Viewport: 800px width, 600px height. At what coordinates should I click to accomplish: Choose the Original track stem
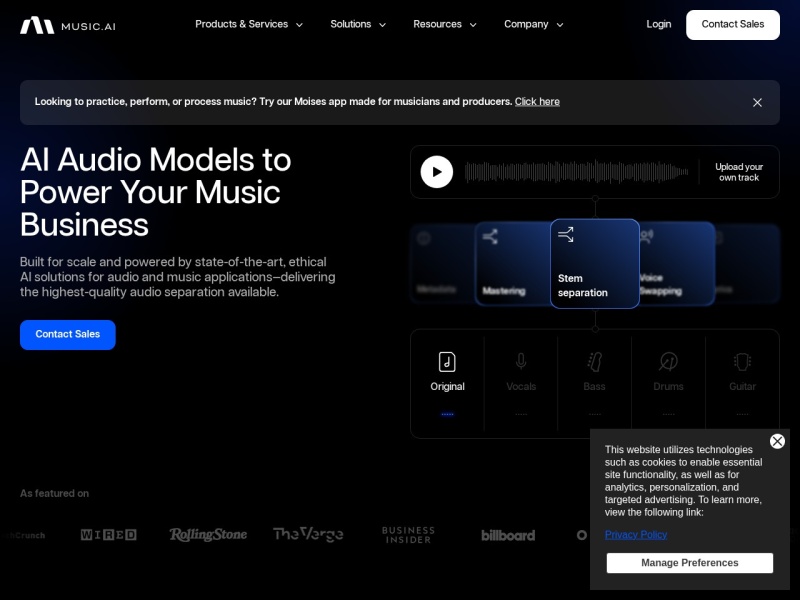[447, 373]
